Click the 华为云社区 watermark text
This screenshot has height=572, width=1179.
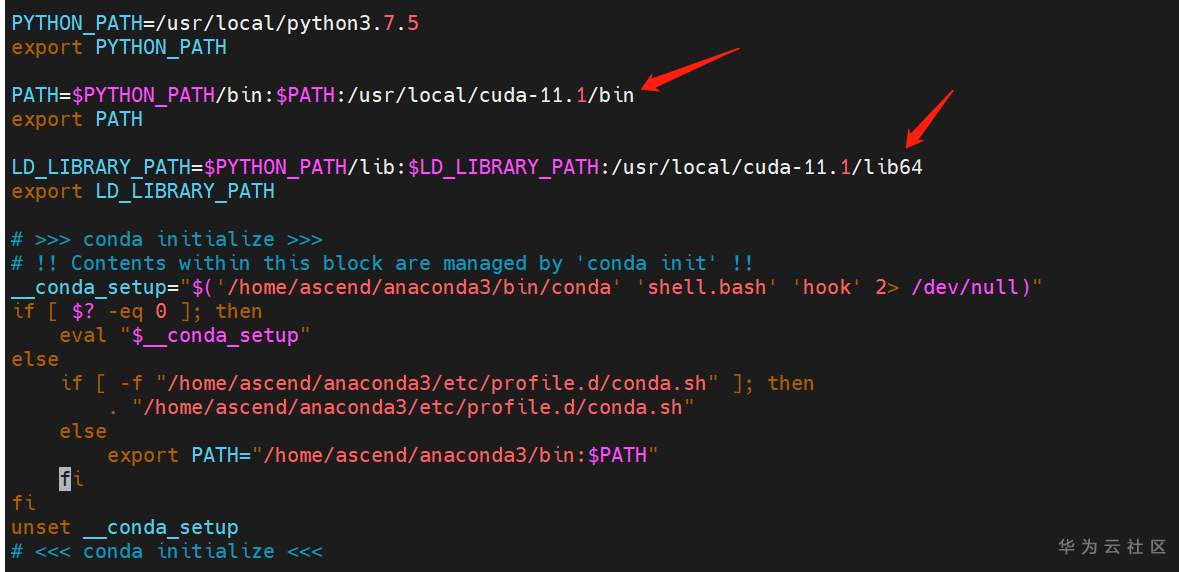pos(1112,546)
